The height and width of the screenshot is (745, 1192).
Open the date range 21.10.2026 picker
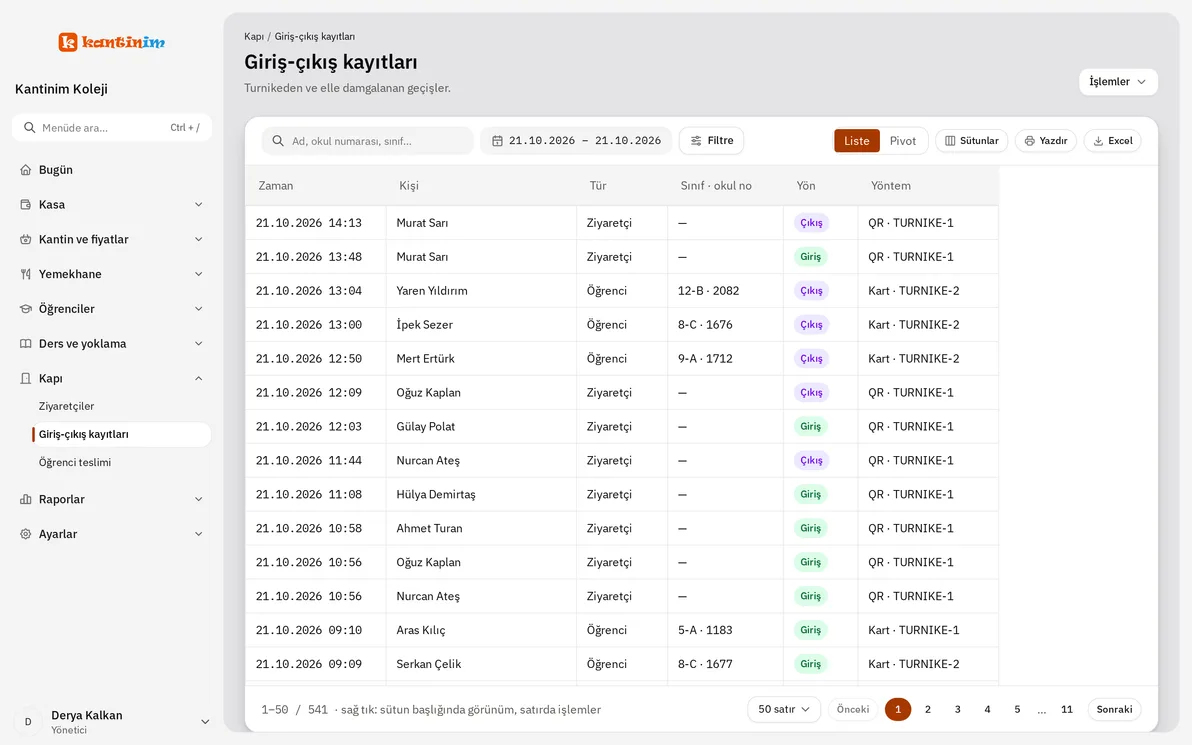coord(575,141)
